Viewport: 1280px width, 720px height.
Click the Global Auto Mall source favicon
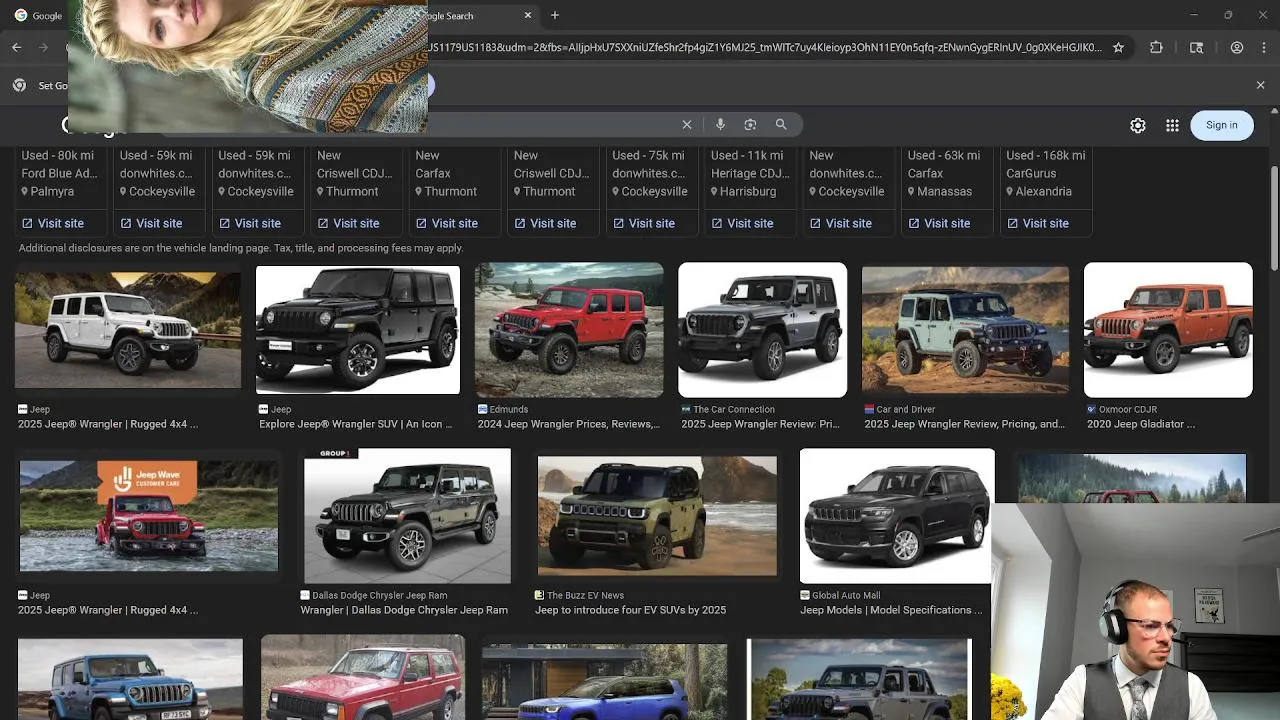point(805,595)
